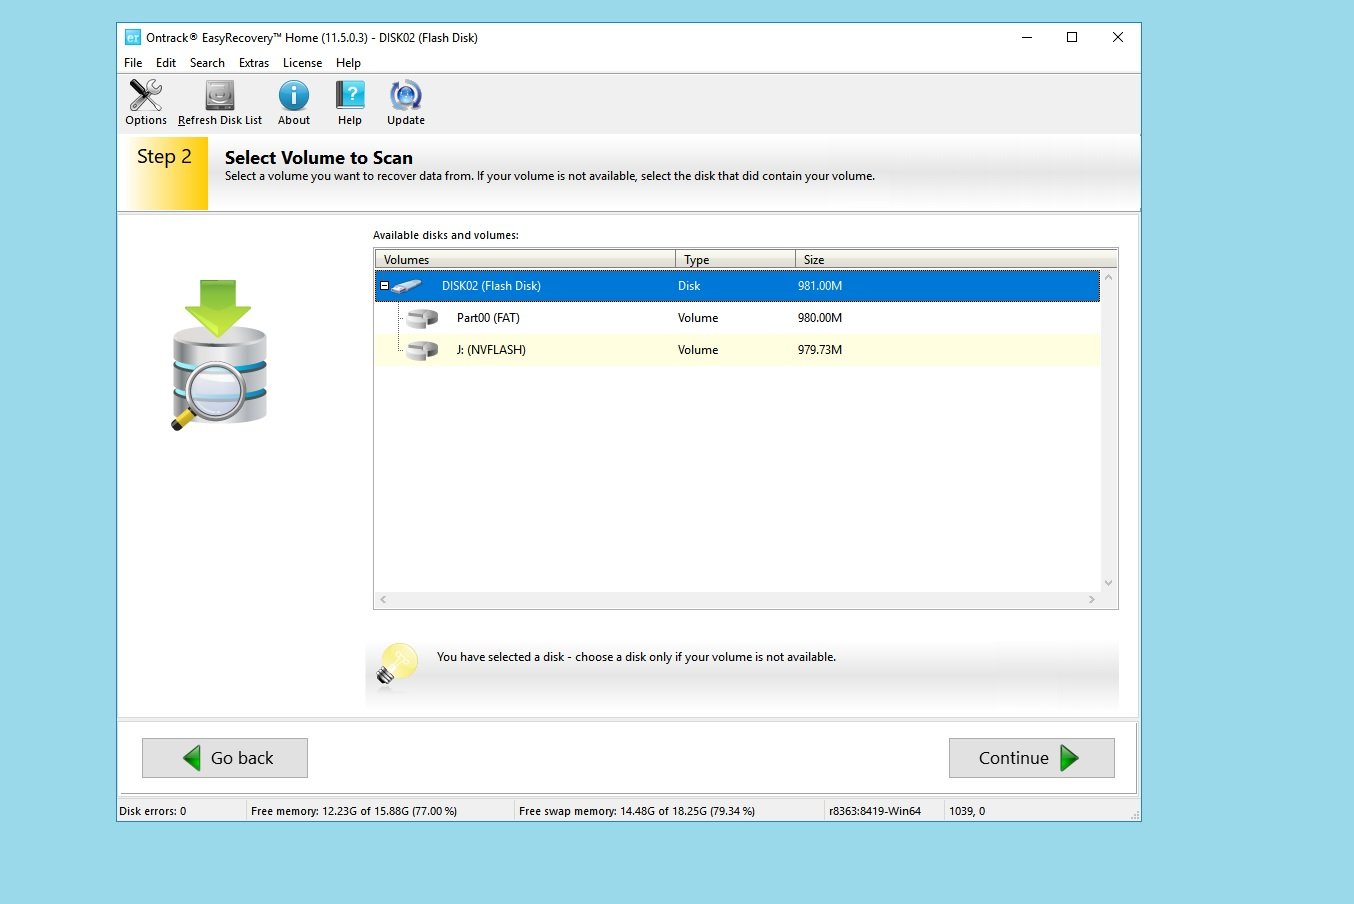Screen dimensions: 1354x904
Task: Click the 979.73M size value
Action: [820, 350]
